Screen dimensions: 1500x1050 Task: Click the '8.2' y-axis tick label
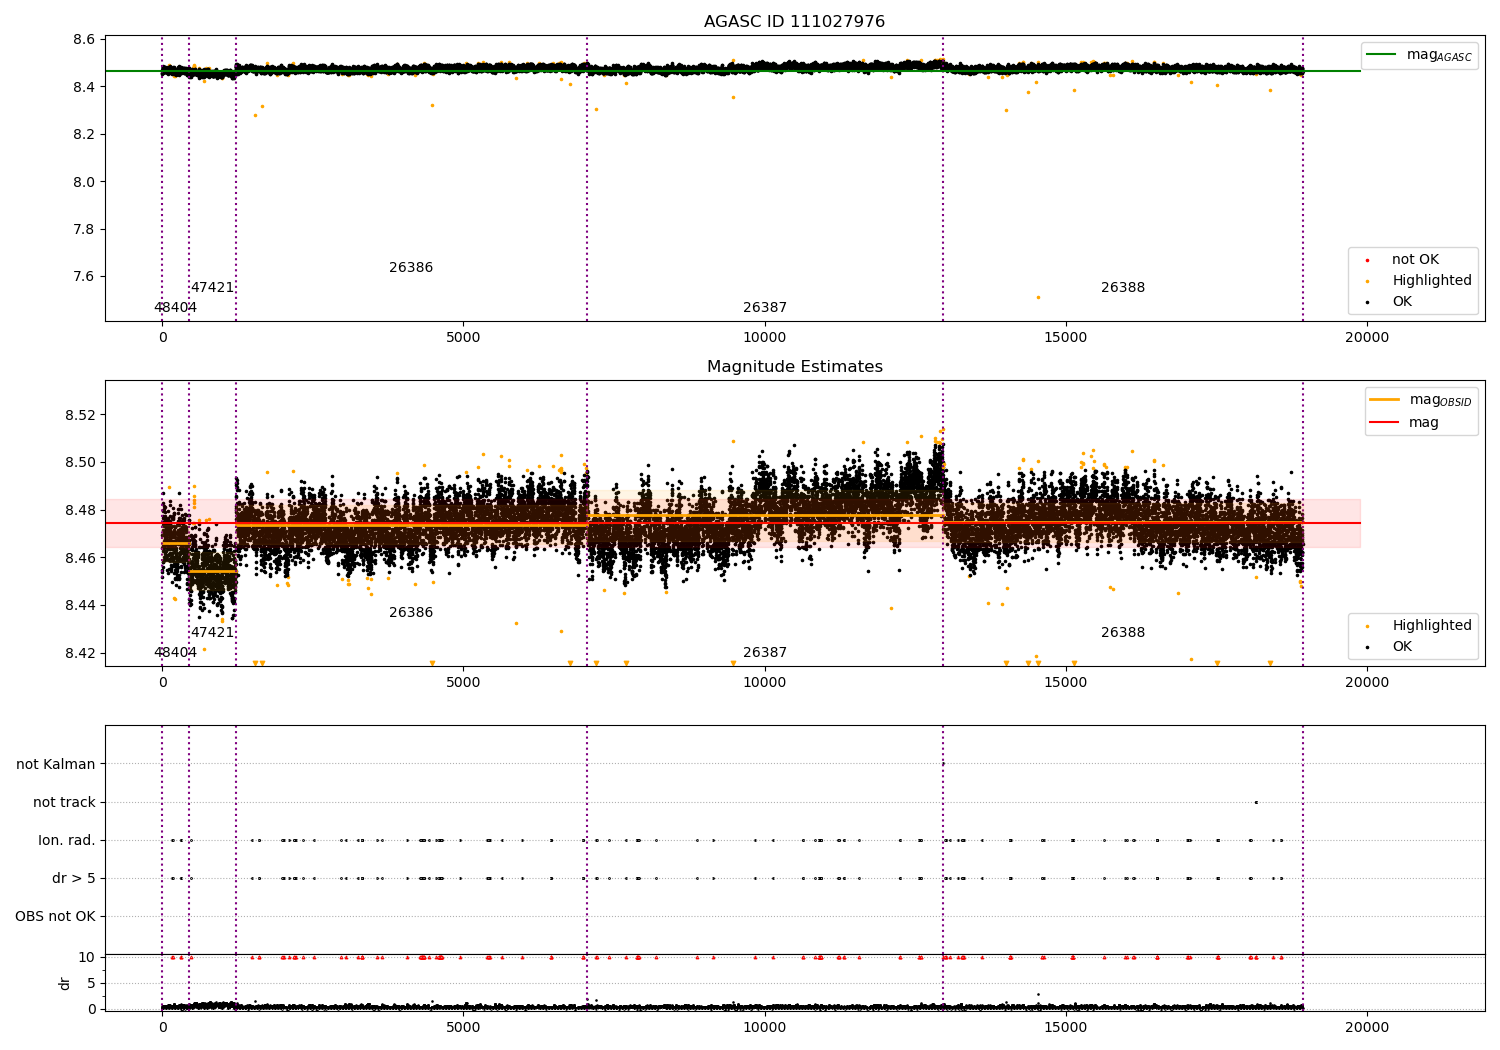tap(84, 135)
